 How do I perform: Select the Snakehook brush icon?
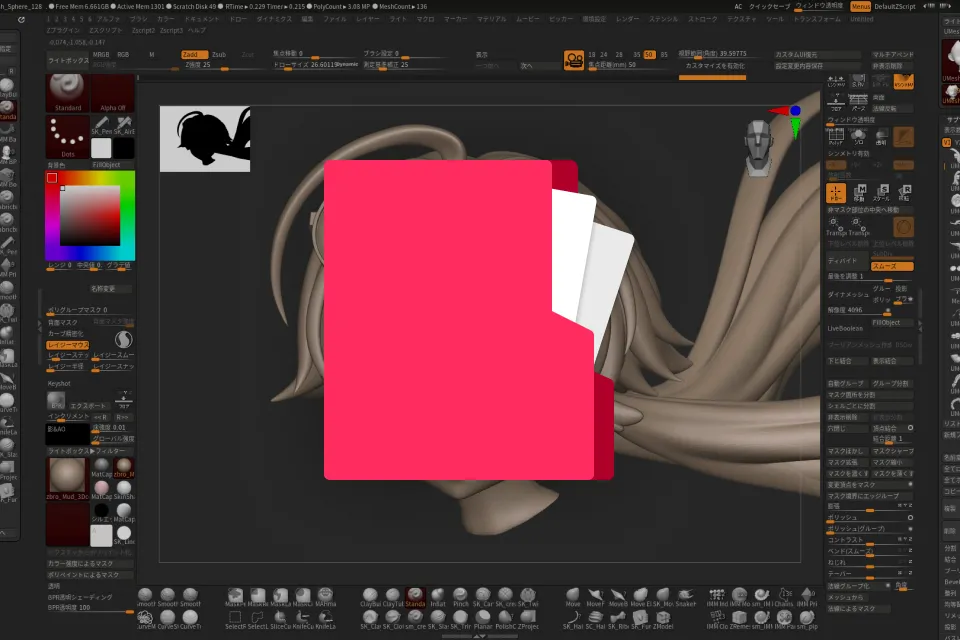pyautogui.click(x=686, y=597)
